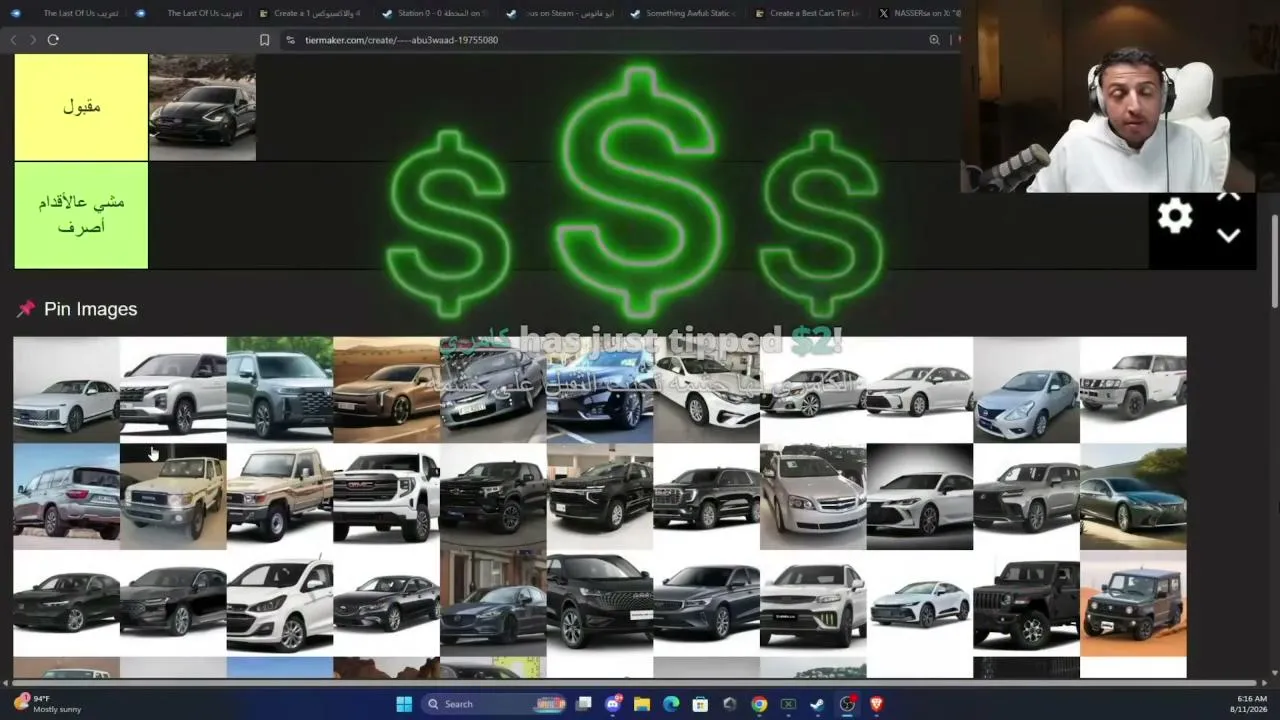1280x720 pixels.
Task: Move tier row down with chevron
Action: (1228, 236)
